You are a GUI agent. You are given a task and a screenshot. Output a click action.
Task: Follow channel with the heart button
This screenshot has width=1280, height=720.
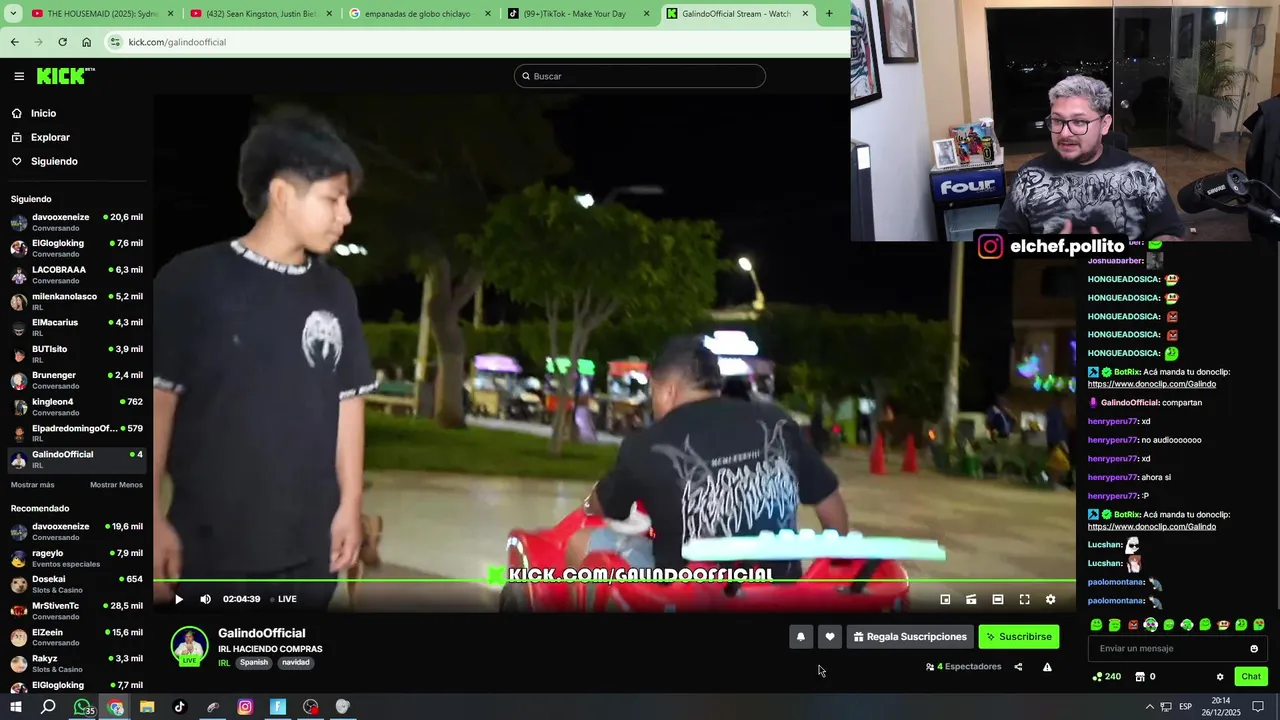coord(829,636)
